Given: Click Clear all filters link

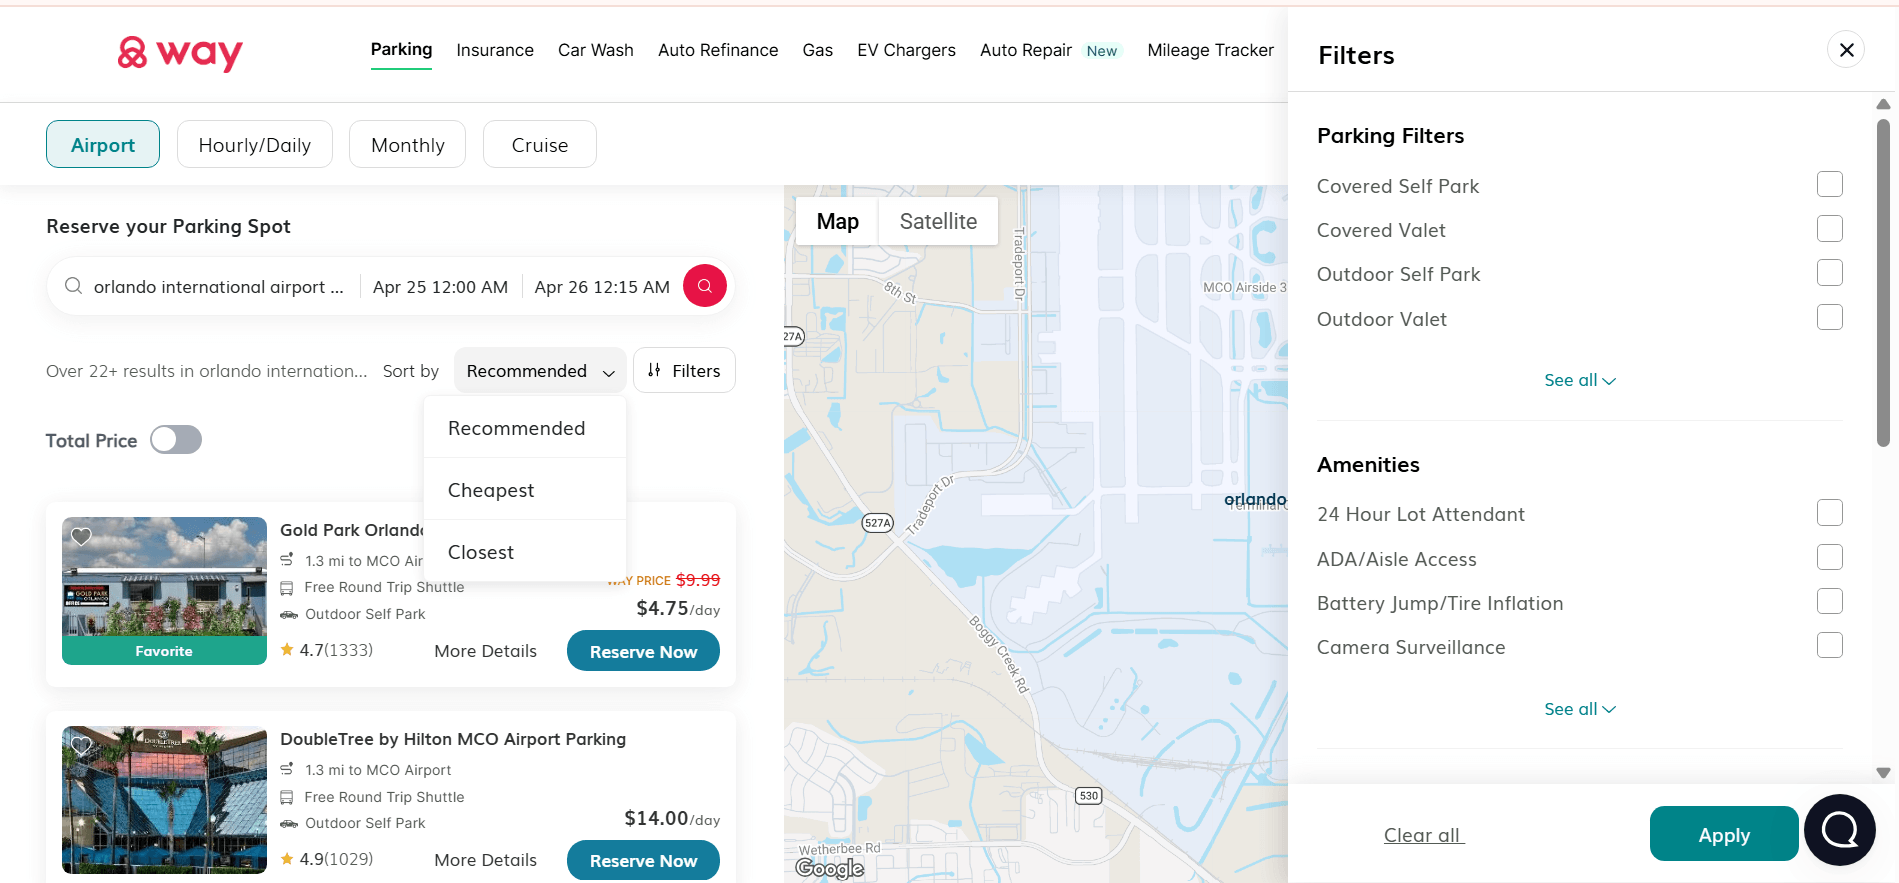Looking at the screenshot, I should (x=1424, y=835).
